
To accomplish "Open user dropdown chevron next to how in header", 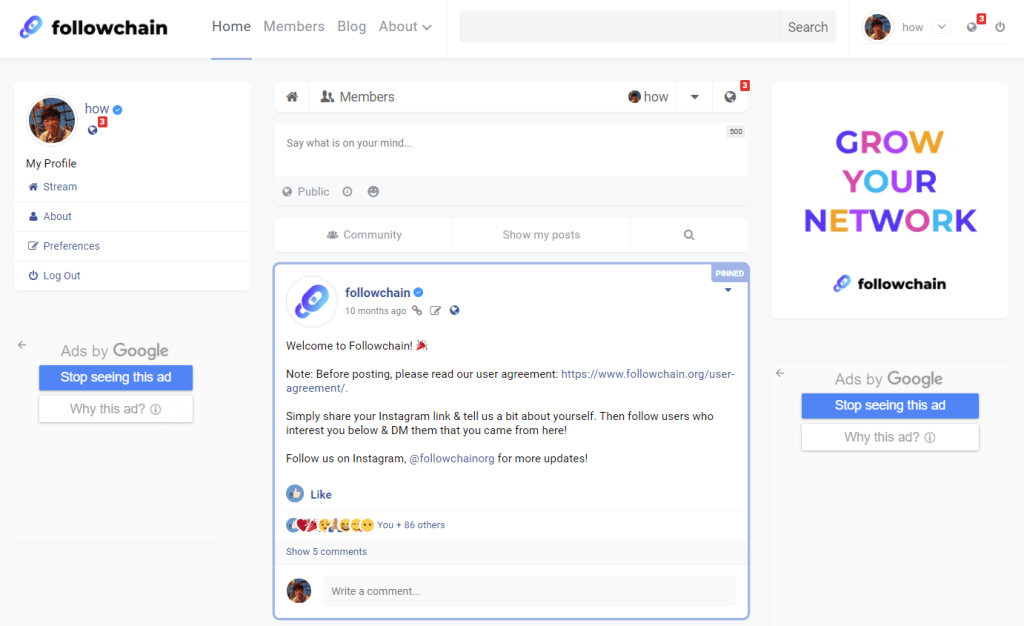I will click(941, 27).
